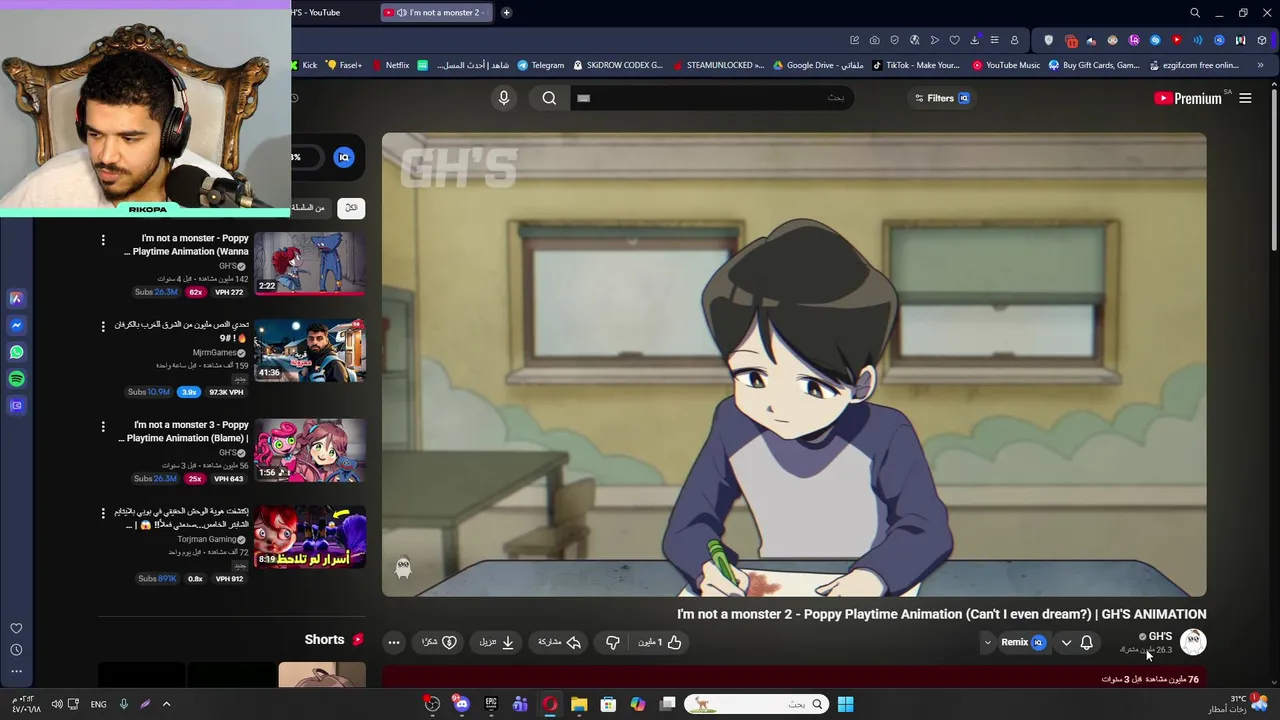Click the snapshot camera icon in address bar

point(874,40)
